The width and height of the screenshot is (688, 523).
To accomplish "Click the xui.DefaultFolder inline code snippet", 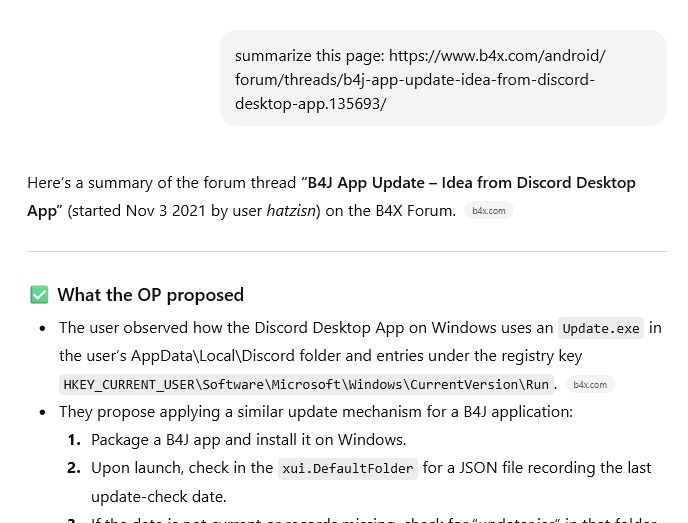I will (347, 468).
